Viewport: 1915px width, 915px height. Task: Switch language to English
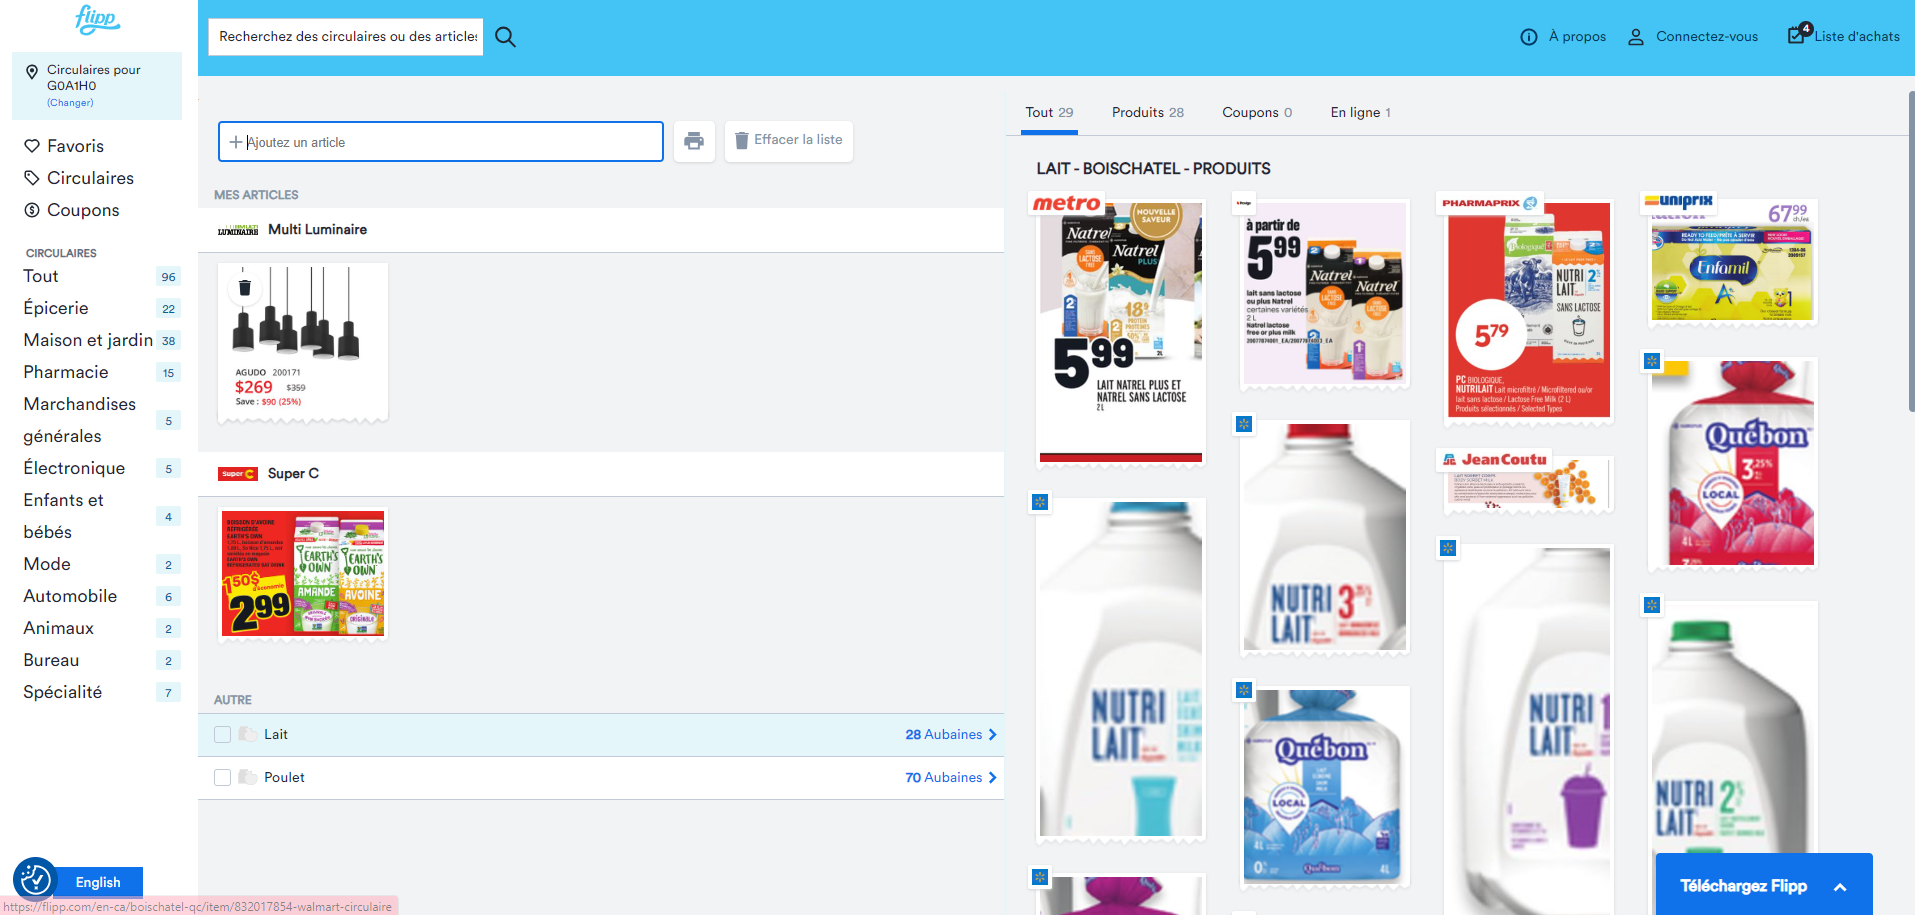click(x=98, y=882)
